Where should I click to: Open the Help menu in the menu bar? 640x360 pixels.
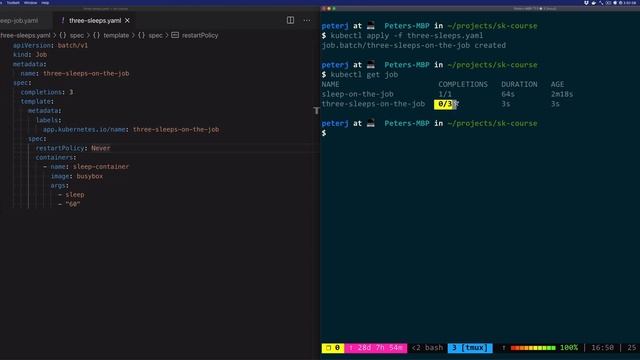[x=45, y=2]
